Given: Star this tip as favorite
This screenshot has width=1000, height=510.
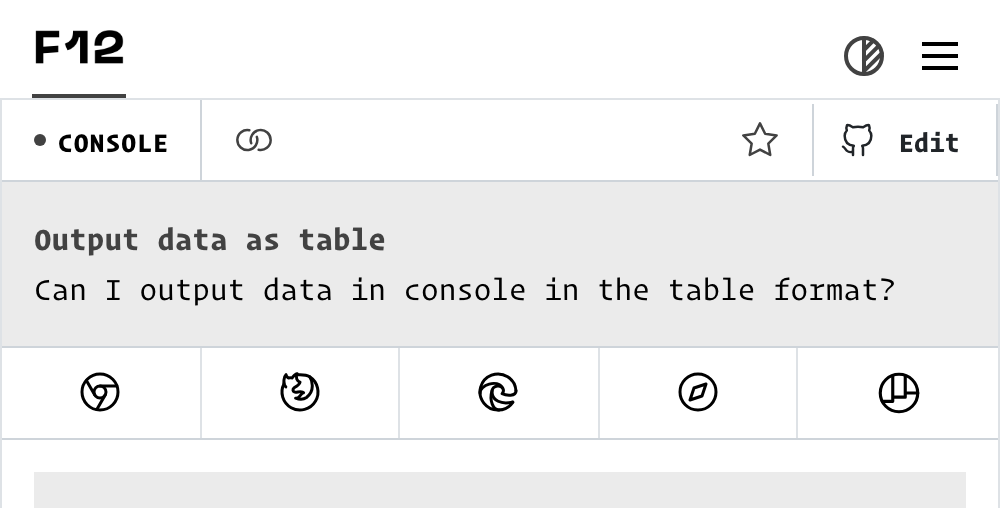Looking at the screenshot, I should [760, 140].
